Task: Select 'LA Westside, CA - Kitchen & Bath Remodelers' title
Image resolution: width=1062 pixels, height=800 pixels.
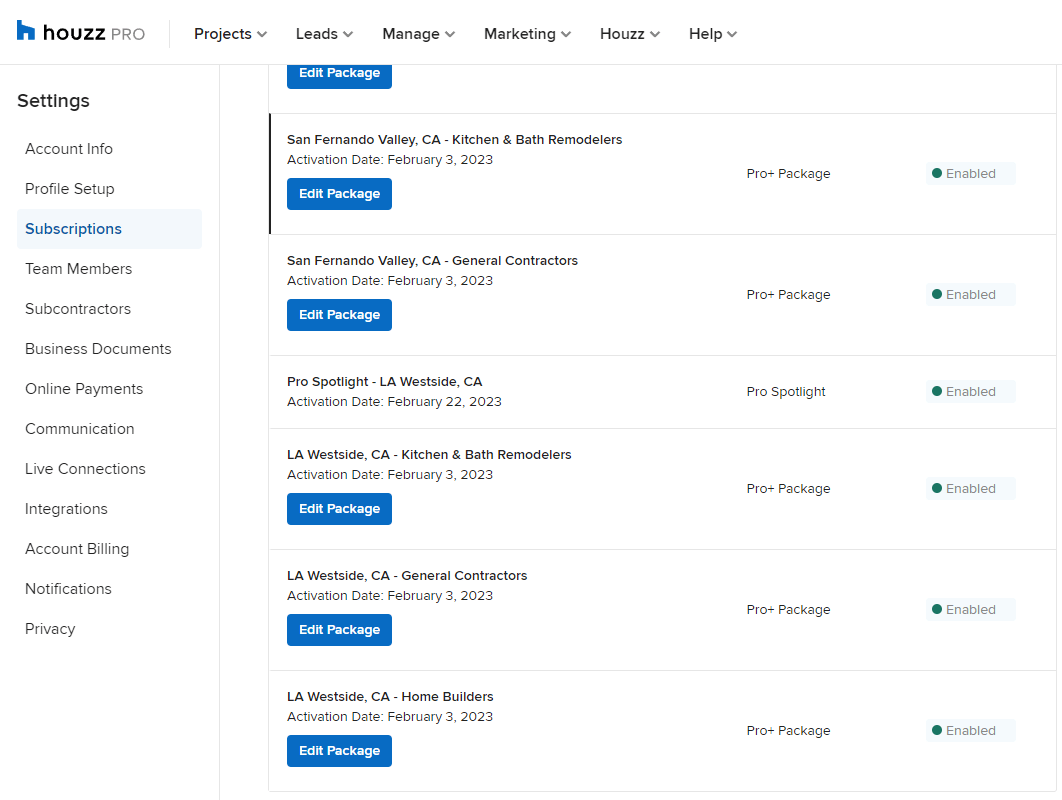Action: [x=429, y=455]
